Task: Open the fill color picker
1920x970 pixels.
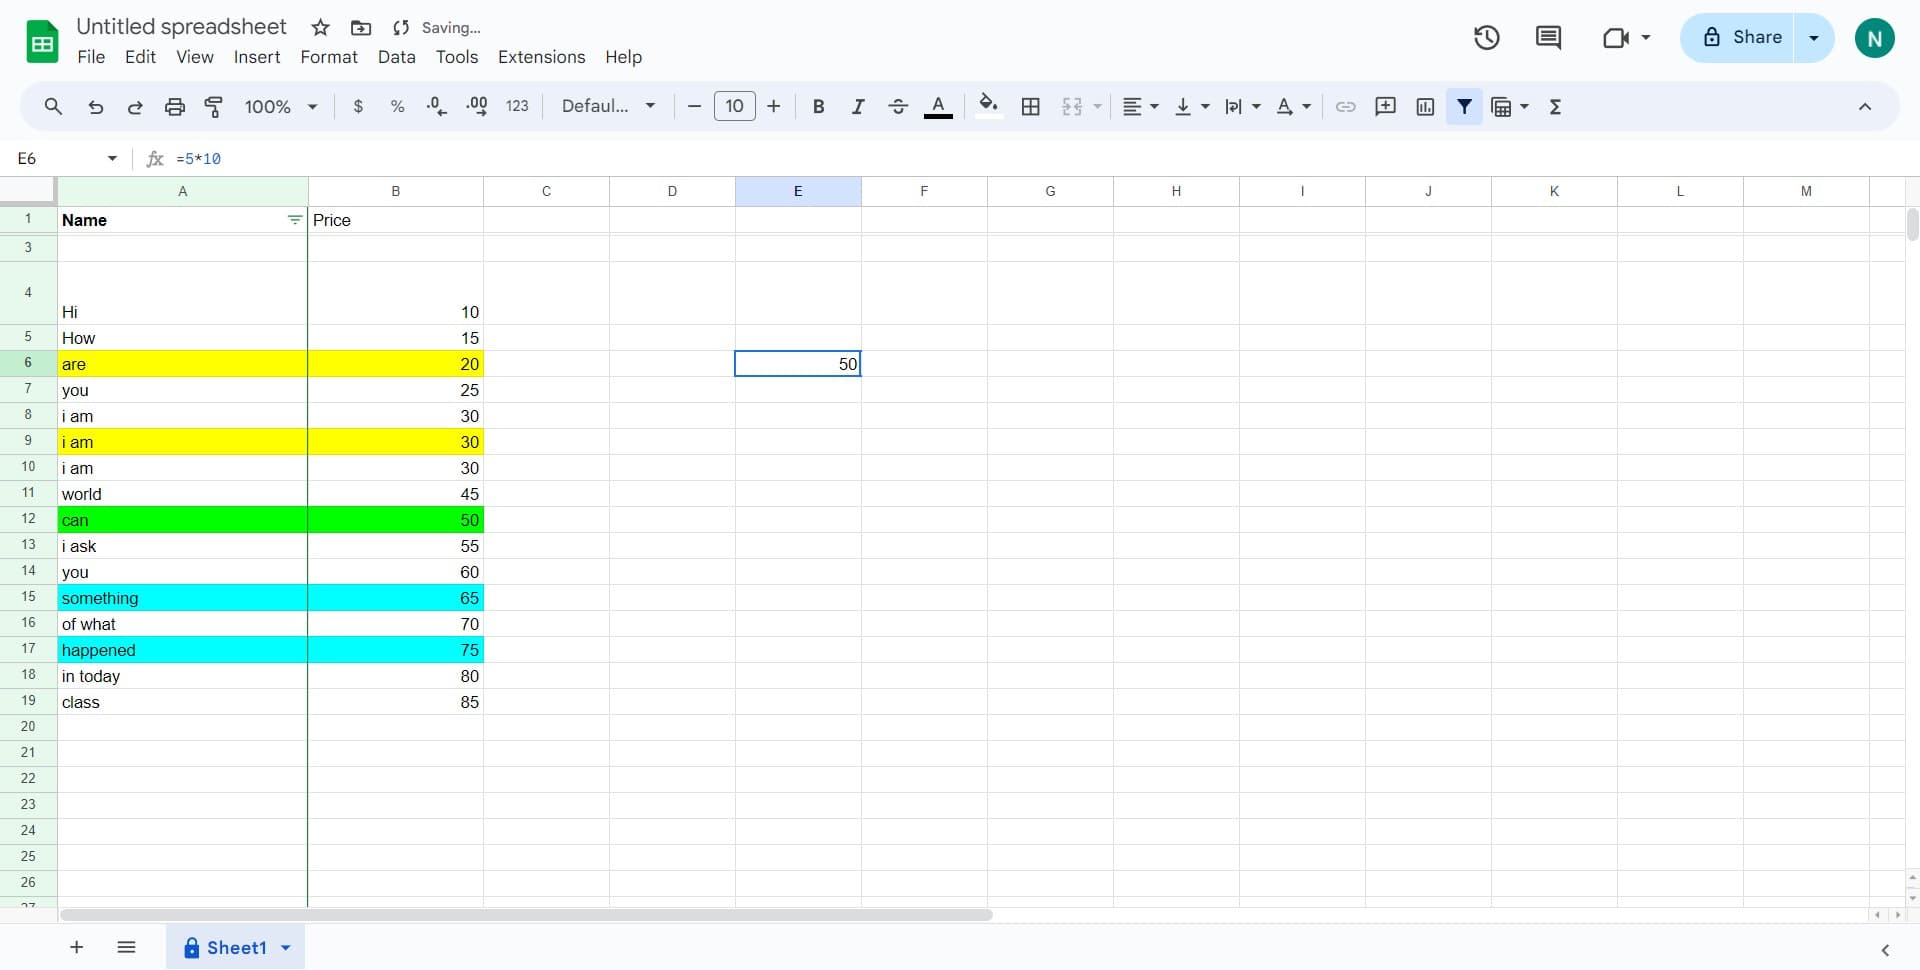Action: [988, 107]
